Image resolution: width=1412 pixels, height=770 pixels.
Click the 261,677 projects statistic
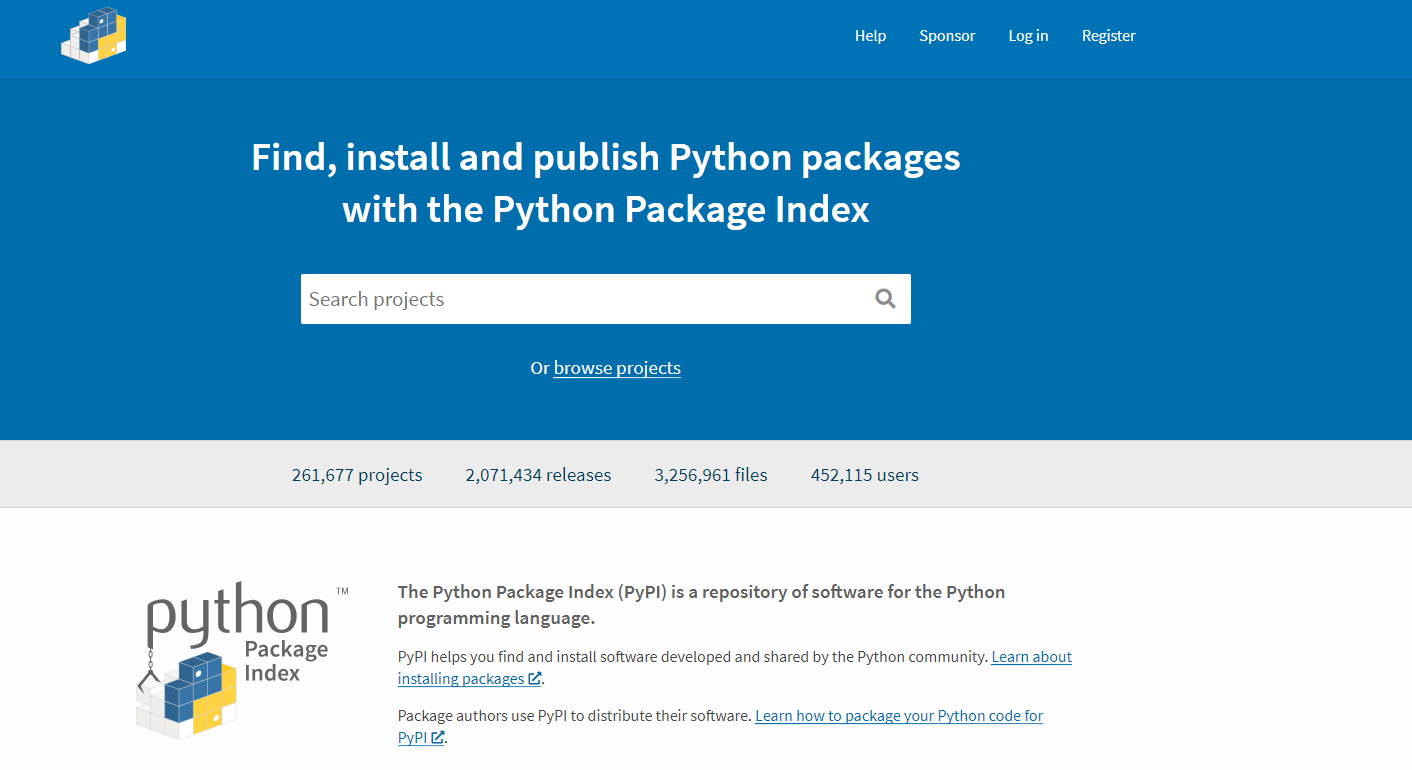click(357, 474)
